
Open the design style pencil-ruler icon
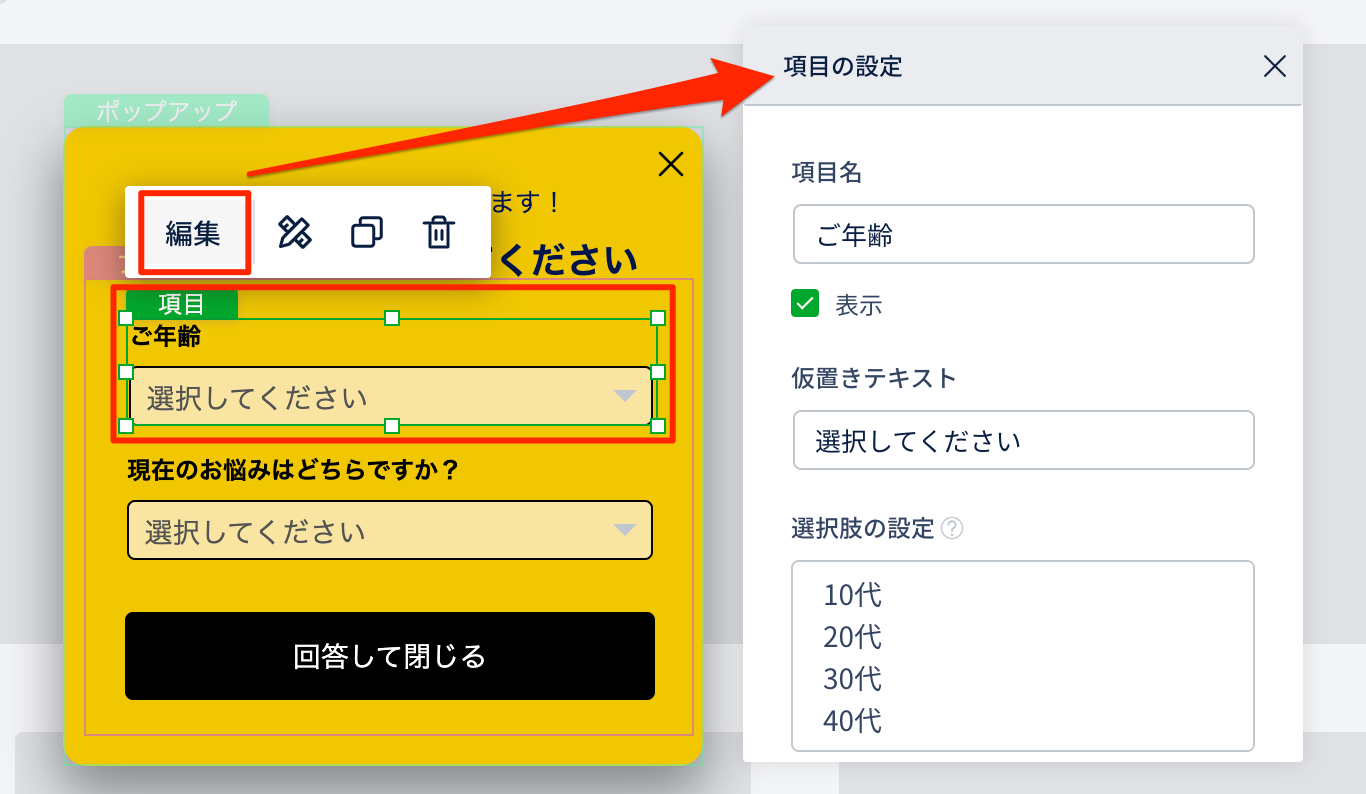pos(294,233)
